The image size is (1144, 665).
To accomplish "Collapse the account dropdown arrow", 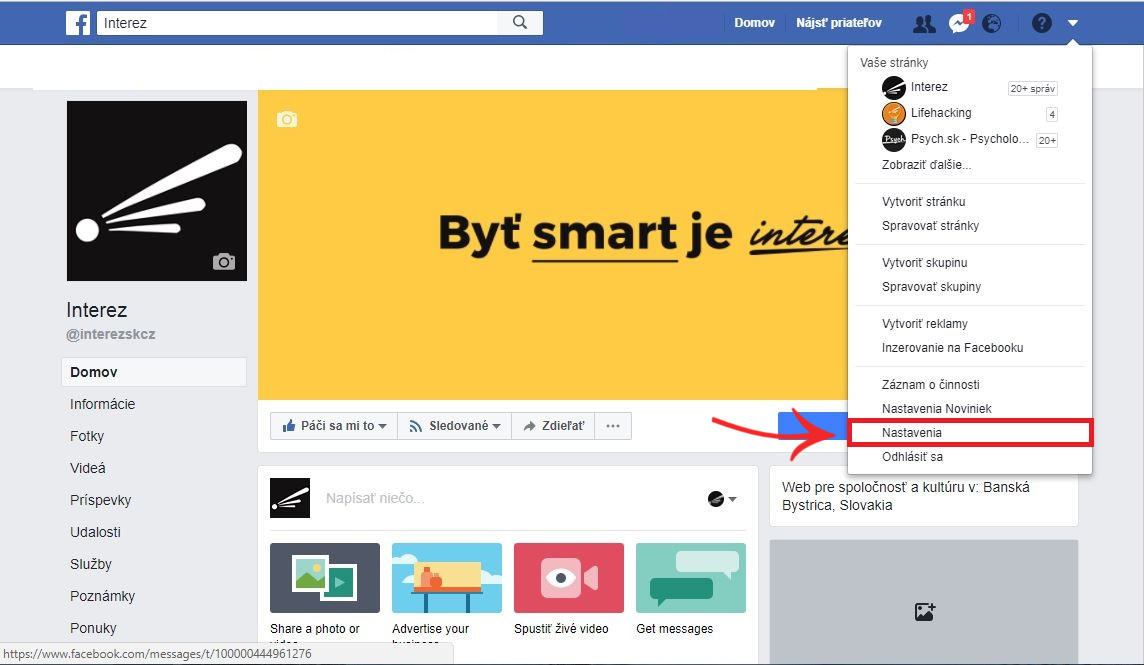I will [1072, 23].
